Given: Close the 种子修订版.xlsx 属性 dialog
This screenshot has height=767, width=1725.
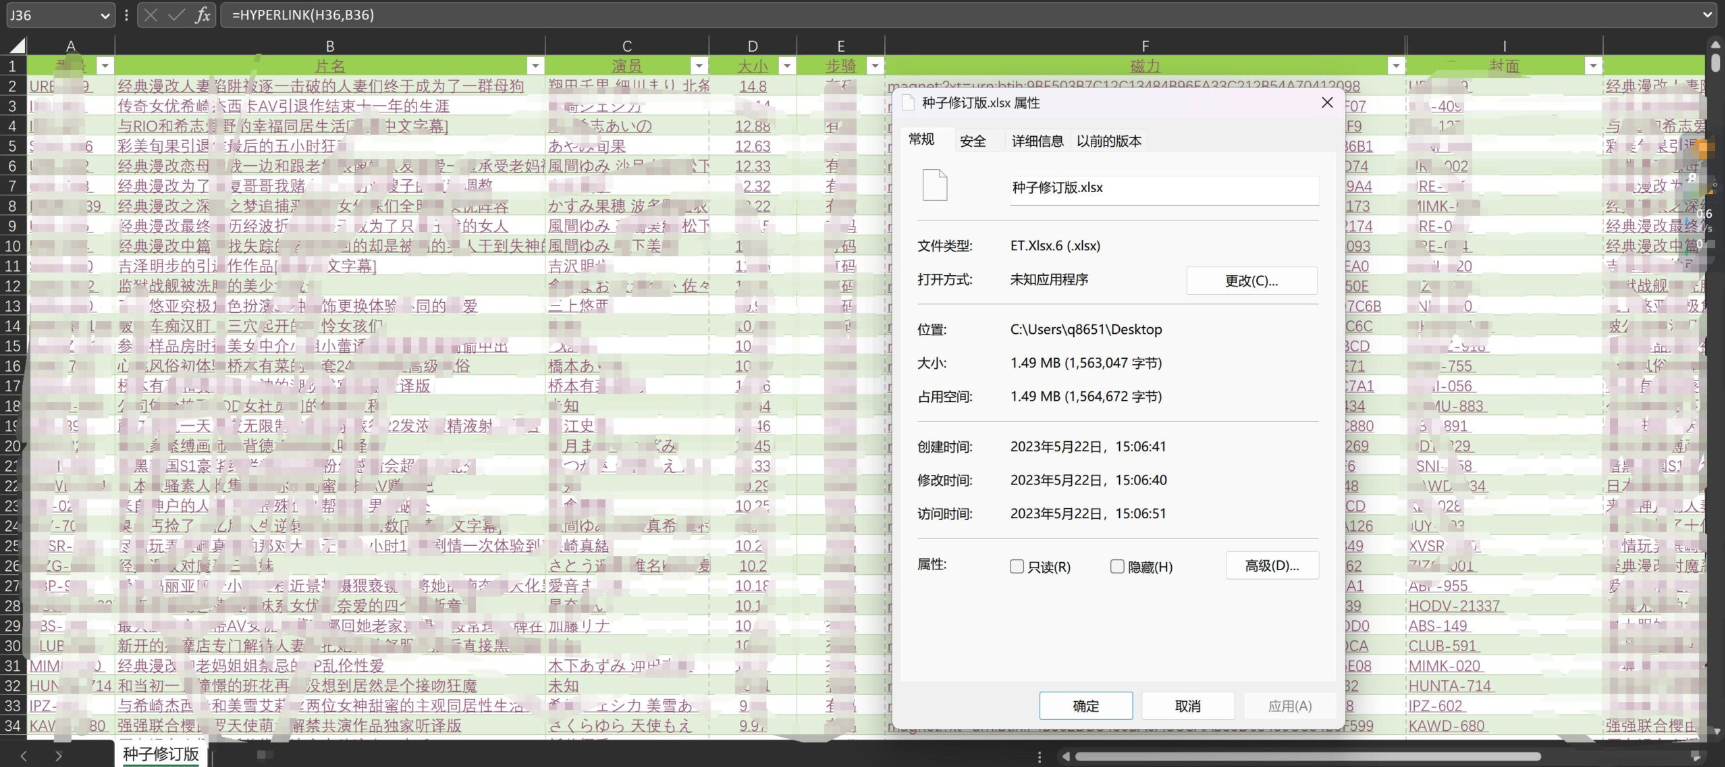Looking at the screenshot, I should coord(1327,102).
